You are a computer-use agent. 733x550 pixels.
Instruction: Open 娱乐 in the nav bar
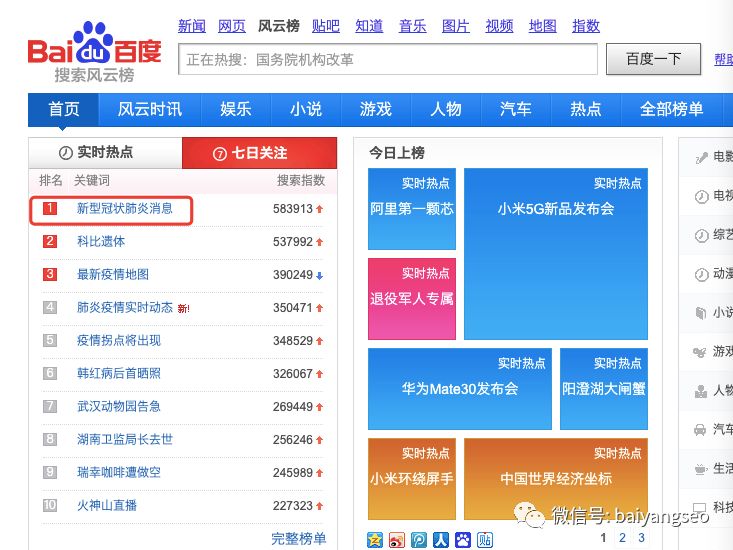coord(236,109)
